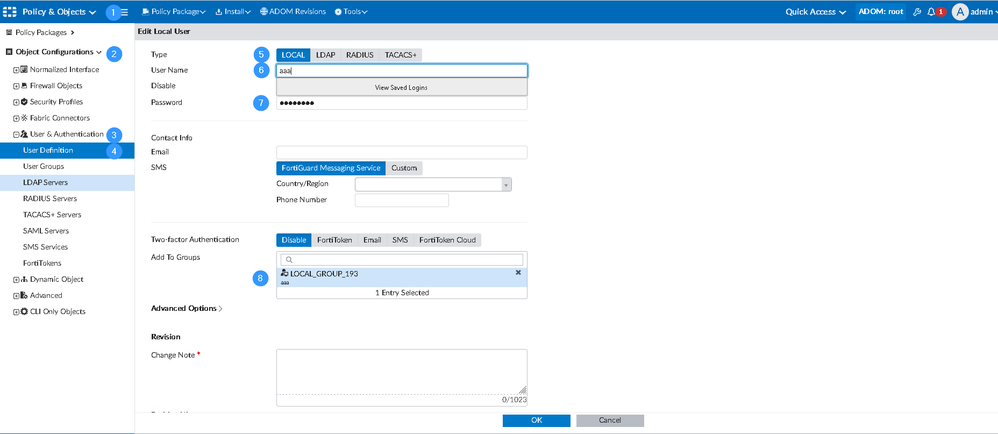Select the LOCAL_GROUP_193 entry
The image size is (998, 434).
(x=402, y=277)
